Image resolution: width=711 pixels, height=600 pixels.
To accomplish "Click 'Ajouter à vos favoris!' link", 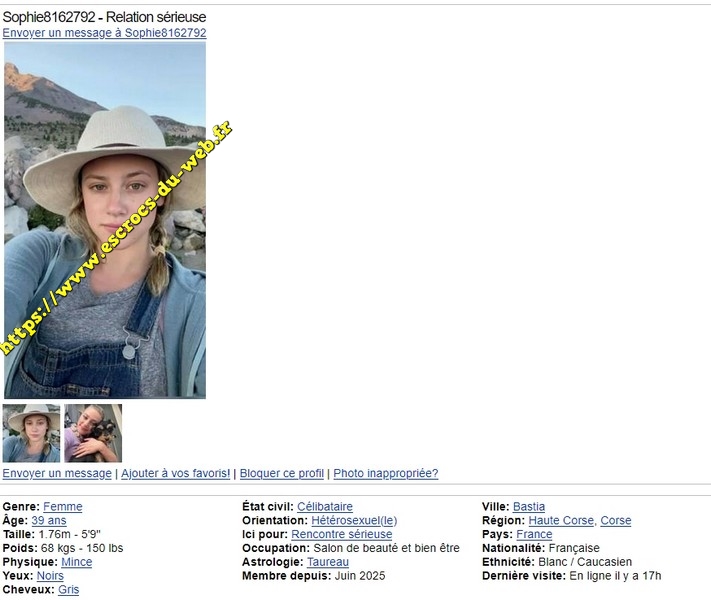I will 176,473.
